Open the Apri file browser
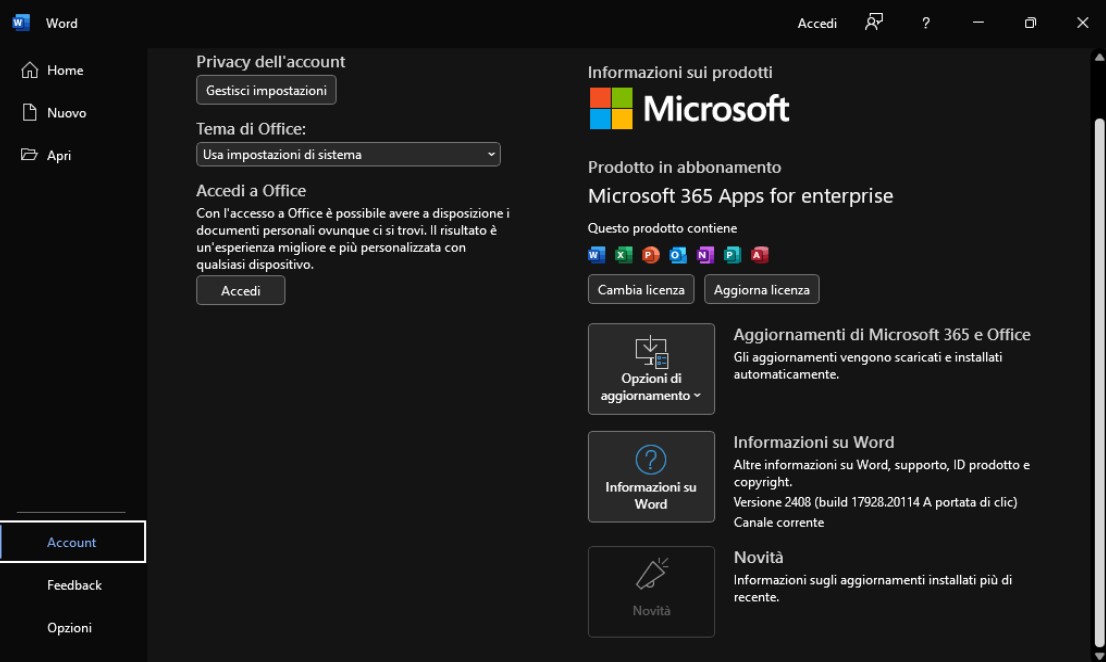Image resolution: width=1106 pixels, height=662 pixels. pyautogui.click(x=73, y=155)
